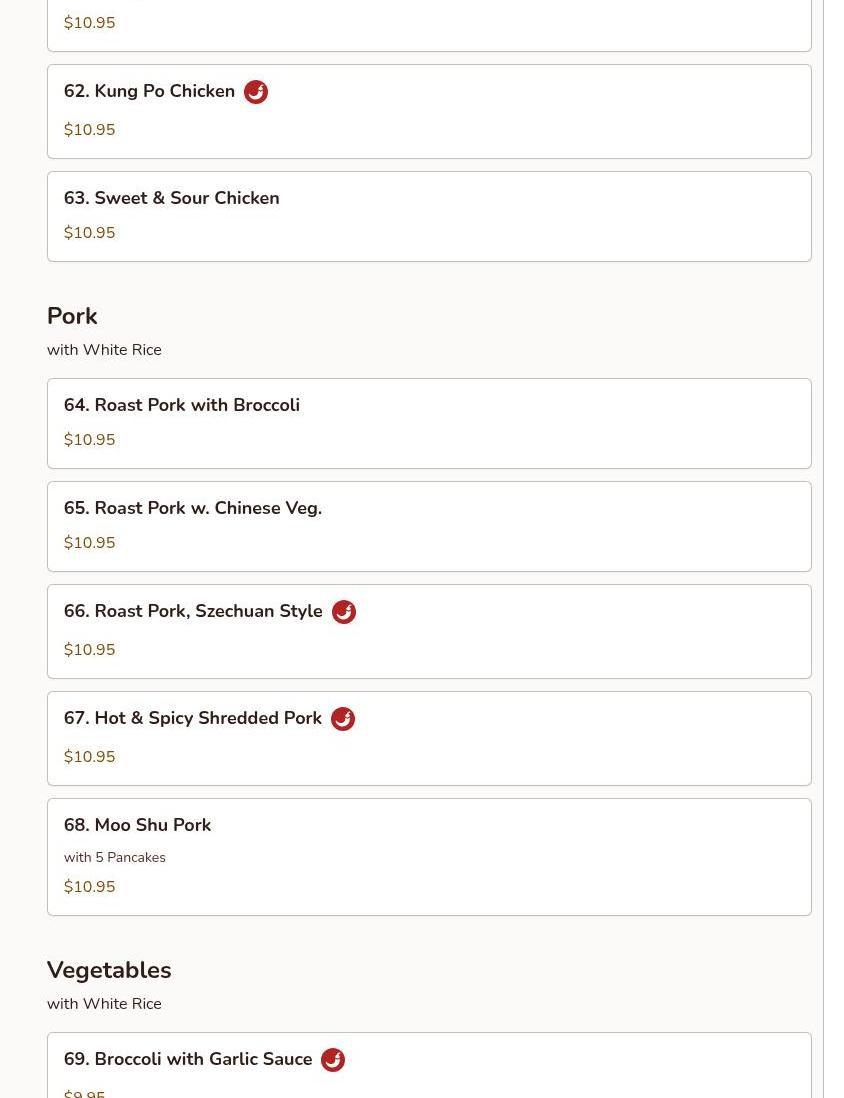Click price under Sweet & Sour Chicken
Screen dimensions: 844x1098
[x=90, y=233]
